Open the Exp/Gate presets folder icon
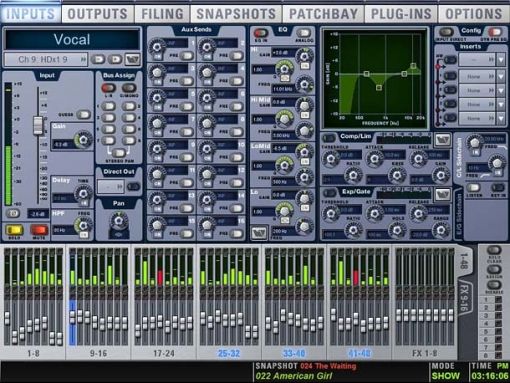 click(443, 195)
